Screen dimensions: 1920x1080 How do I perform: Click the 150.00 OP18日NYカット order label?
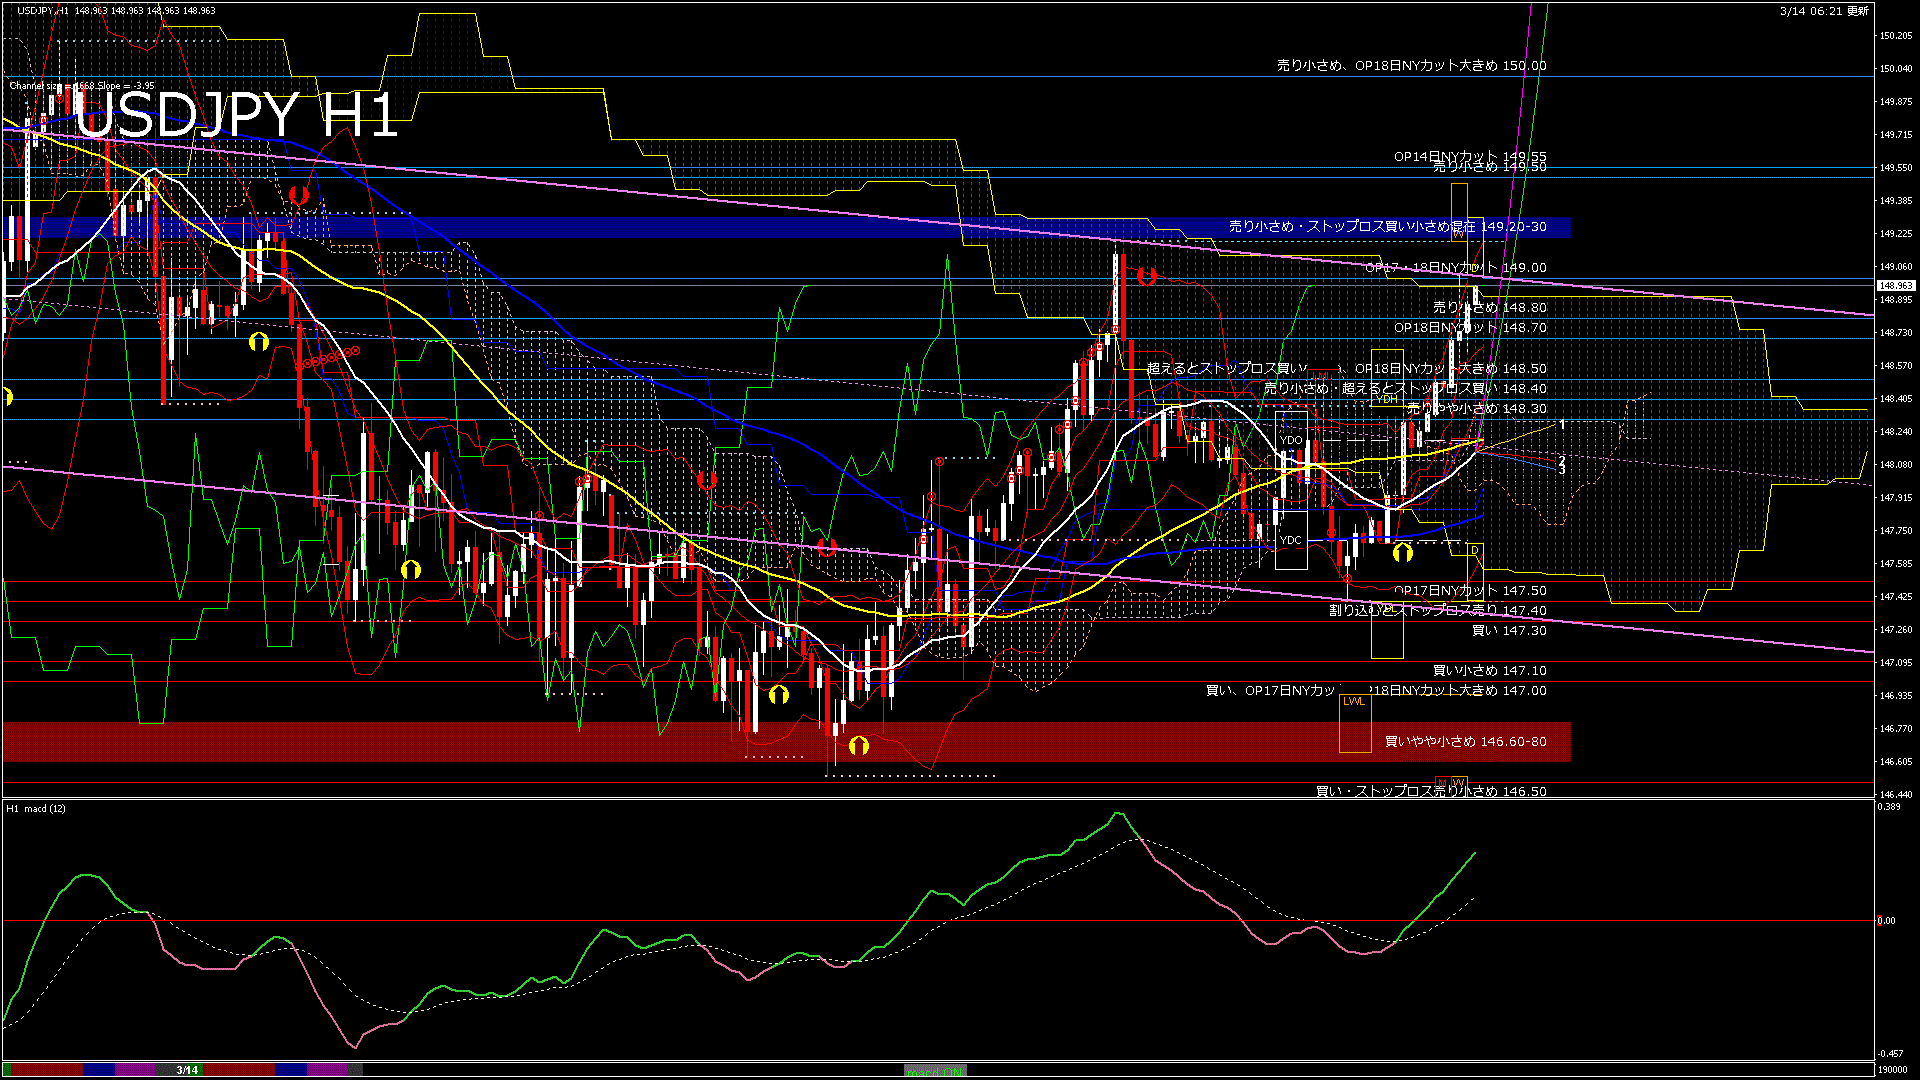pyautogui.click(x=1411, y=66)
